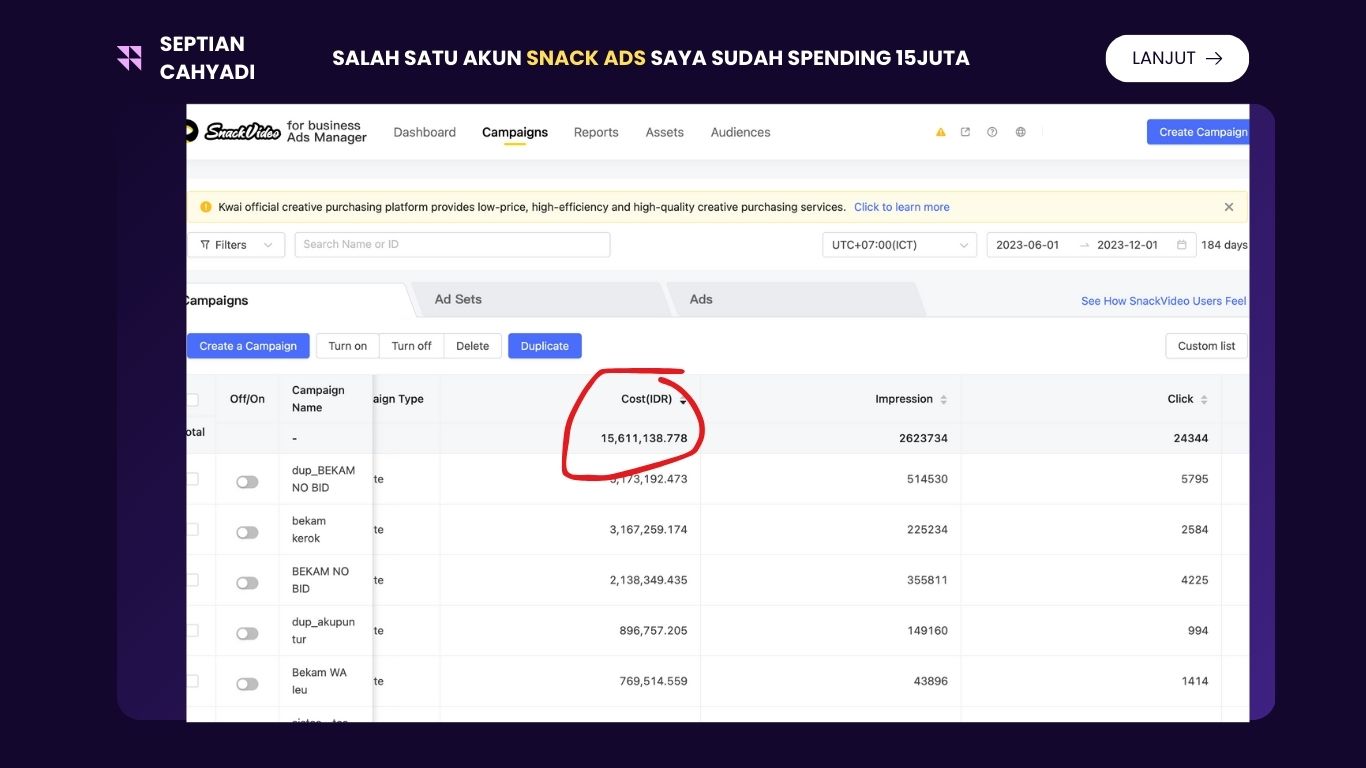Click the Cost(IDR) sort arrow
This screenshot has height=768, width=1366.
coord(683,400)
